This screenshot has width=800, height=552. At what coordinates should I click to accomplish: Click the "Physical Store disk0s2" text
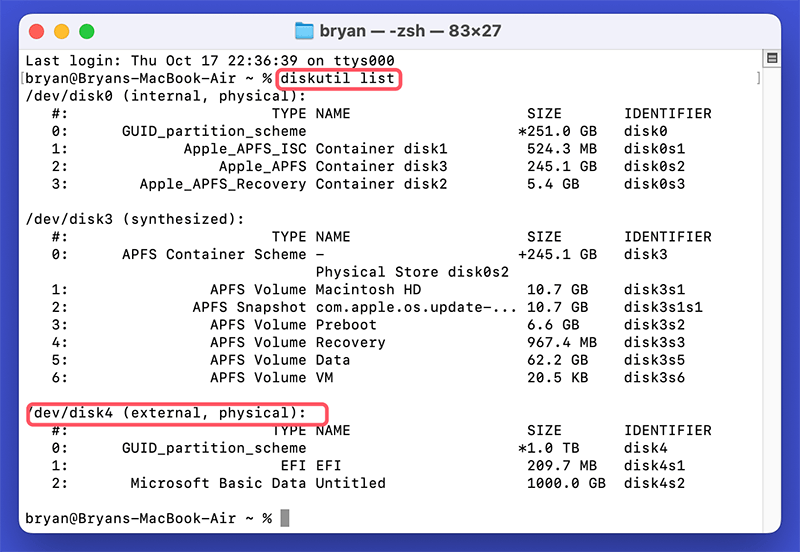pos(412,272)
